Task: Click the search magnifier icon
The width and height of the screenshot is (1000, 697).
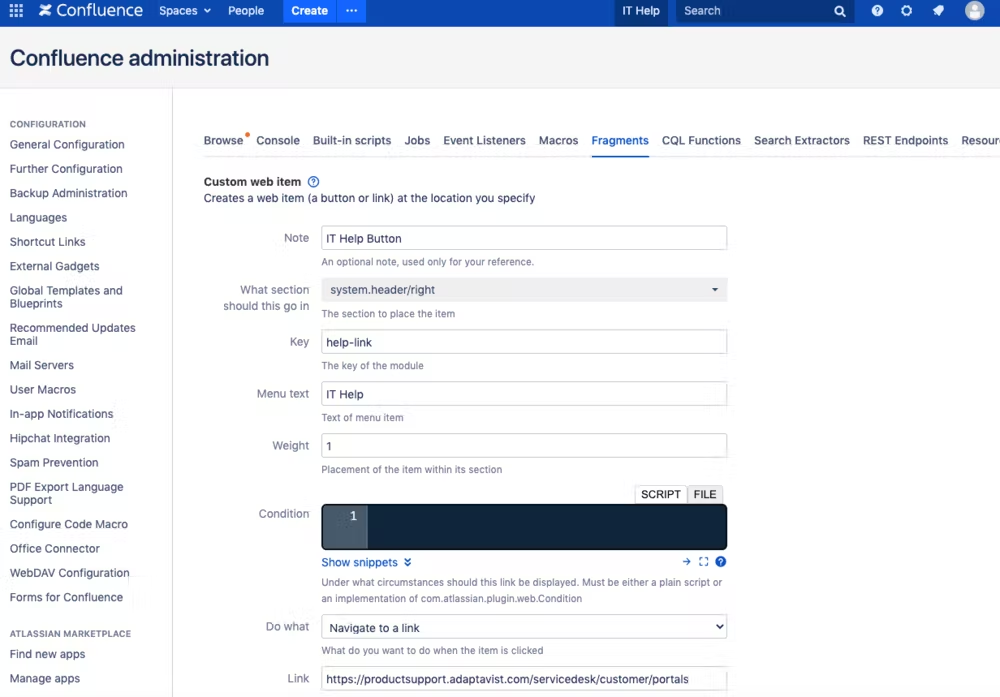Action: click(839, 11)
